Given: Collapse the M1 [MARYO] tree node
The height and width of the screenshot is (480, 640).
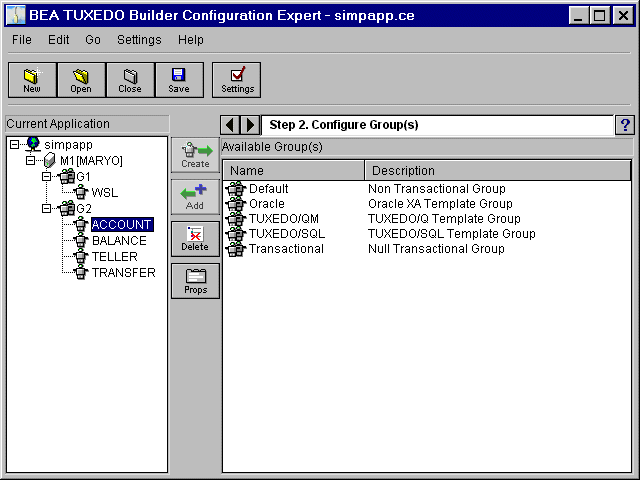Looking at the screenshot, I should pos(30,160).
